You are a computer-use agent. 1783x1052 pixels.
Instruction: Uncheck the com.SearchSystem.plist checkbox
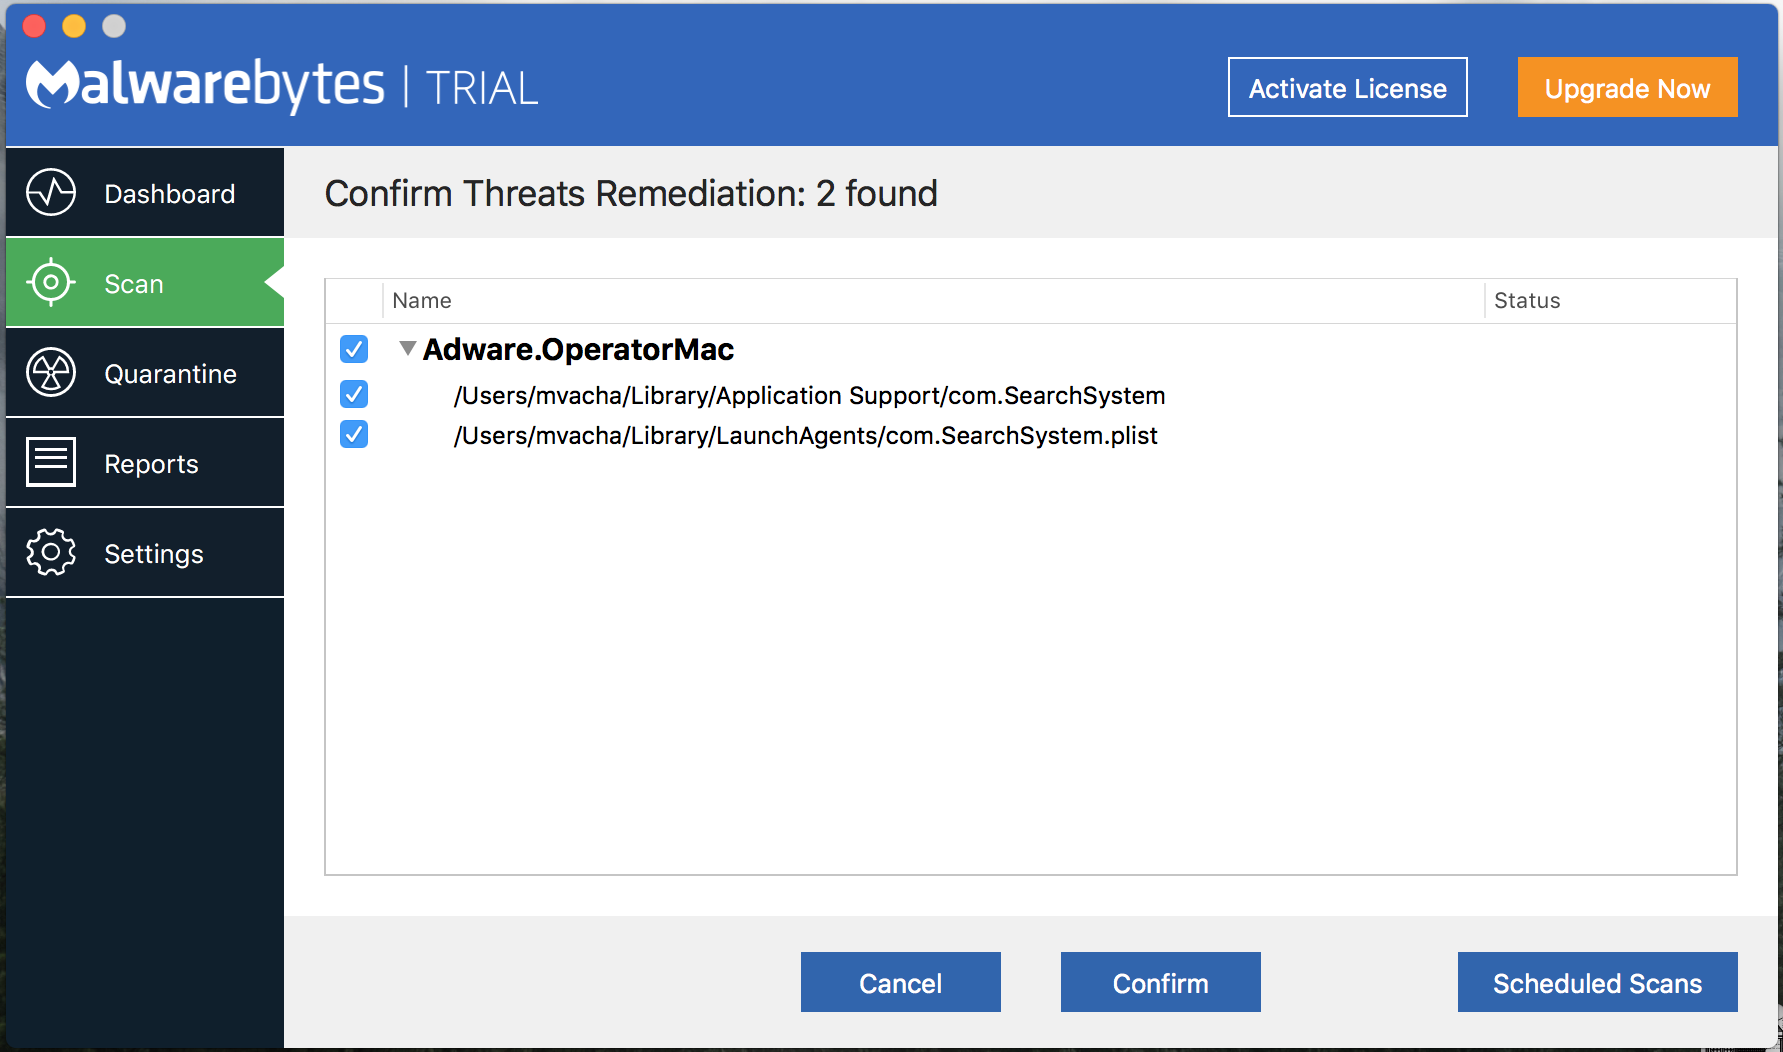click(x=354, y=434)
